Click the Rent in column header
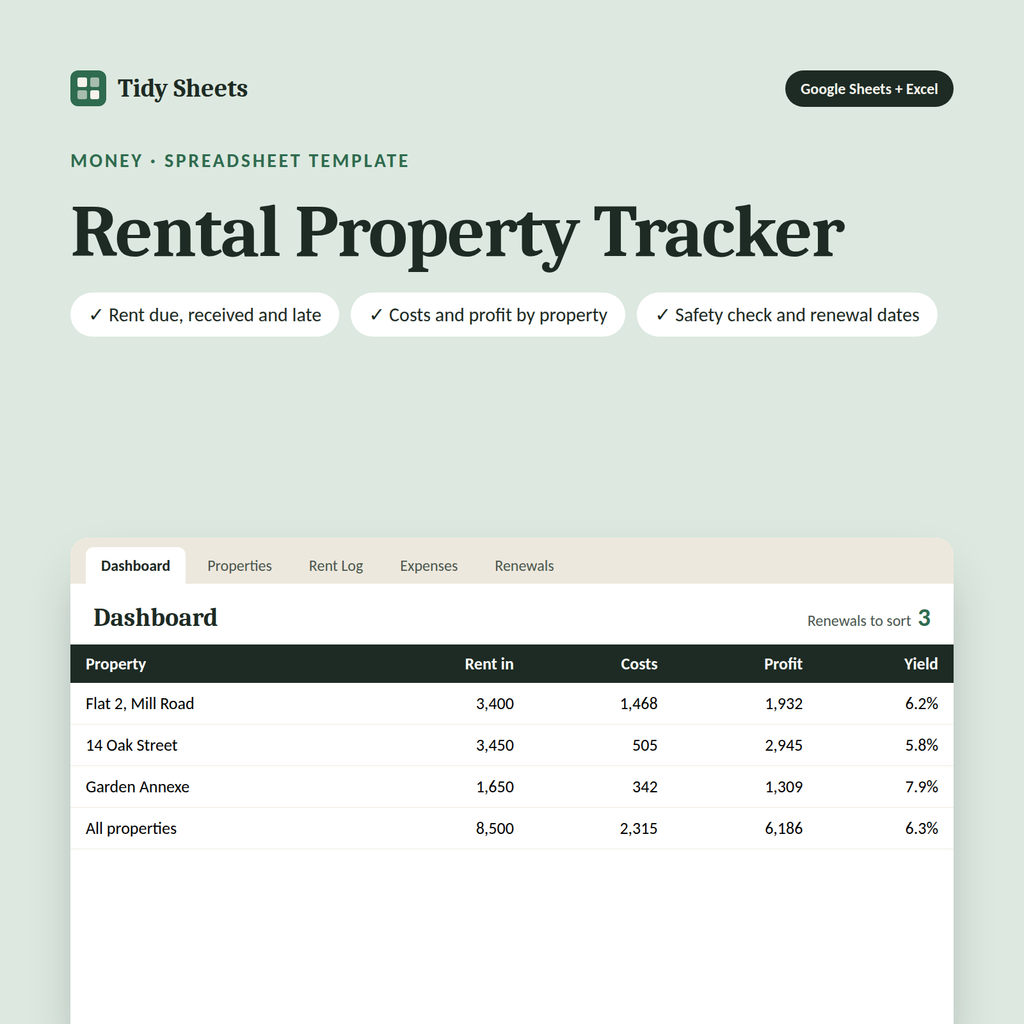Image resolution: width=1024 pixels, height=1024 pixels. [x=489, y=664]
